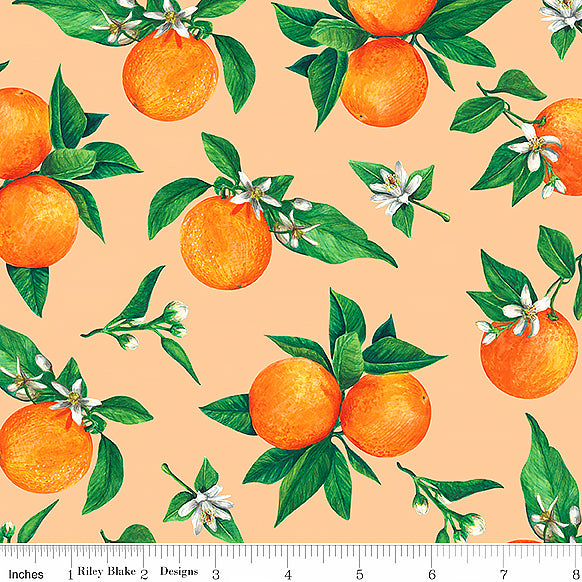The width and height of the screenshot is (582, 582).
Task: Click the number 5 on the ruler
Action: (359, 574)
